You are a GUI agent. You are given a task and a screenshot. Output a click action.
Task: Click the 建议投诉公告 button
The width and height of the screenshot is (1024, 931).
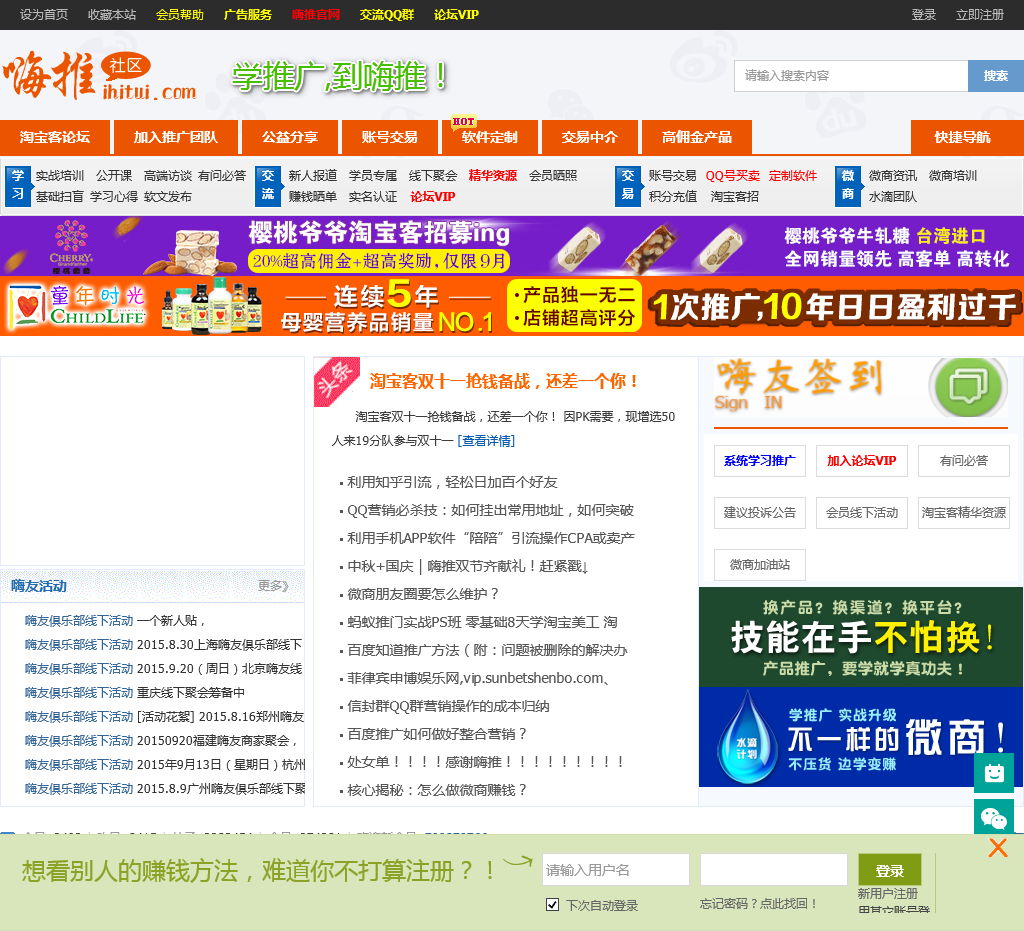point(760,513)
